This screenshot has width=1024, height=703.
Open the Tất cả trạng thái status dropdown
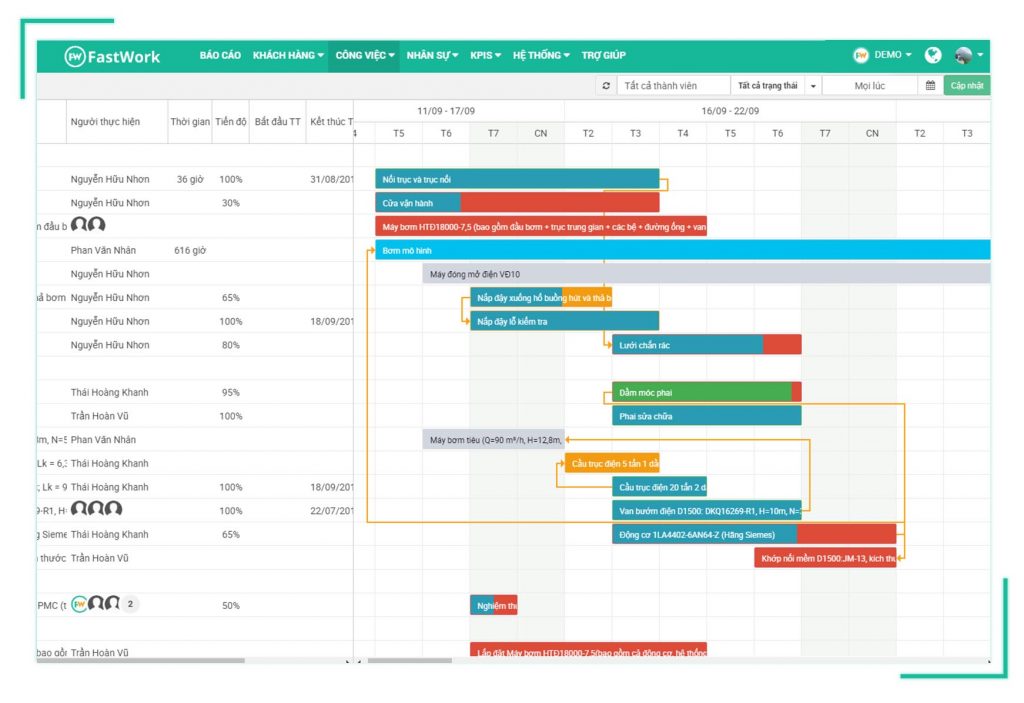(x=775, y=85)
